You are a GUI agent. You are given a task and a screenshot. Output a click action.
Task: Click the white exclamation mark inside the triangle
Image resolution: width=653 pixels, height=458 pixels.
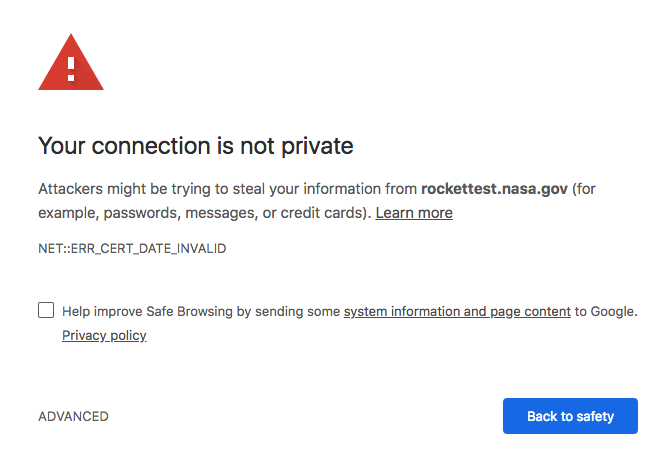[x=71, y=69]
